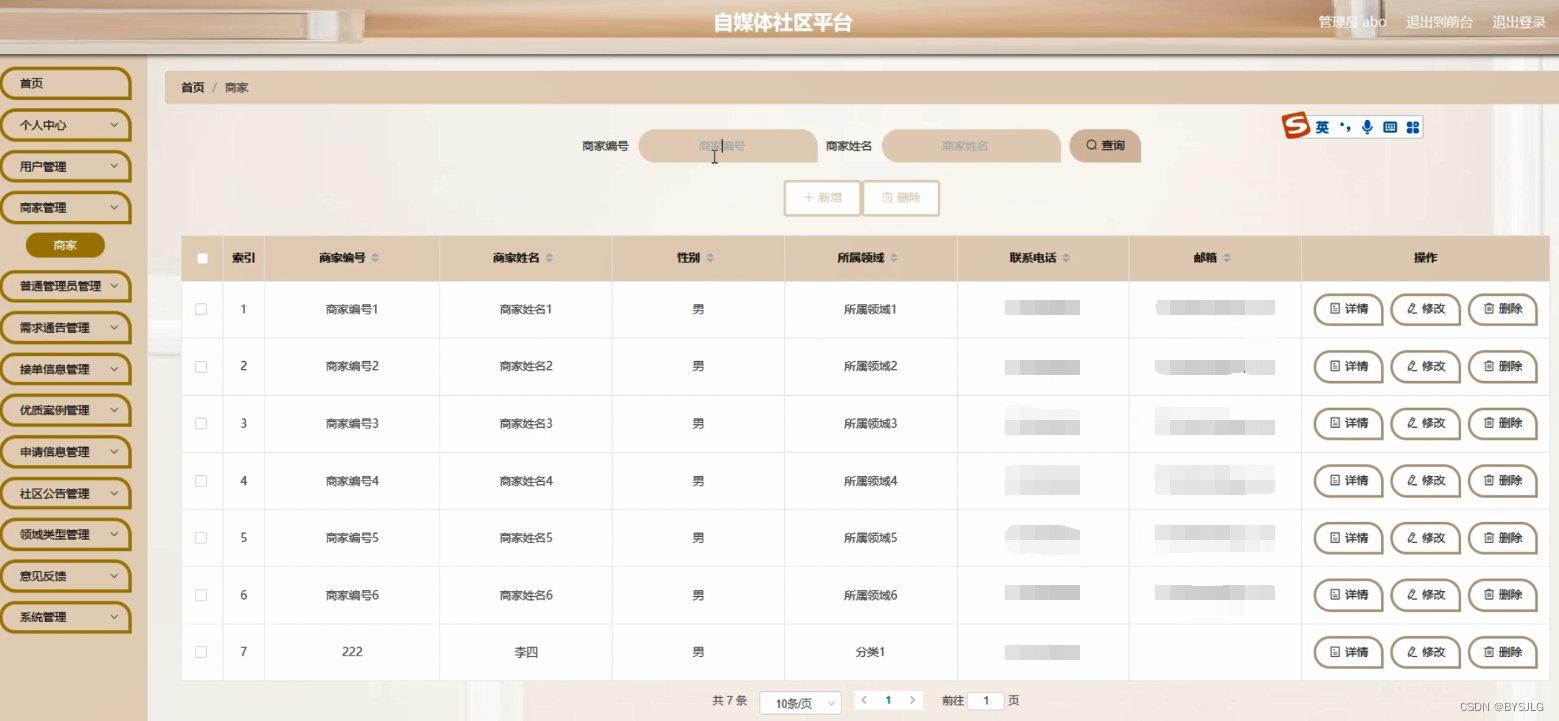Viewport: 1559px width, 721px height.
Task: Expand the 系统管理 sidebar menu
Action: [x=65, y=617]
